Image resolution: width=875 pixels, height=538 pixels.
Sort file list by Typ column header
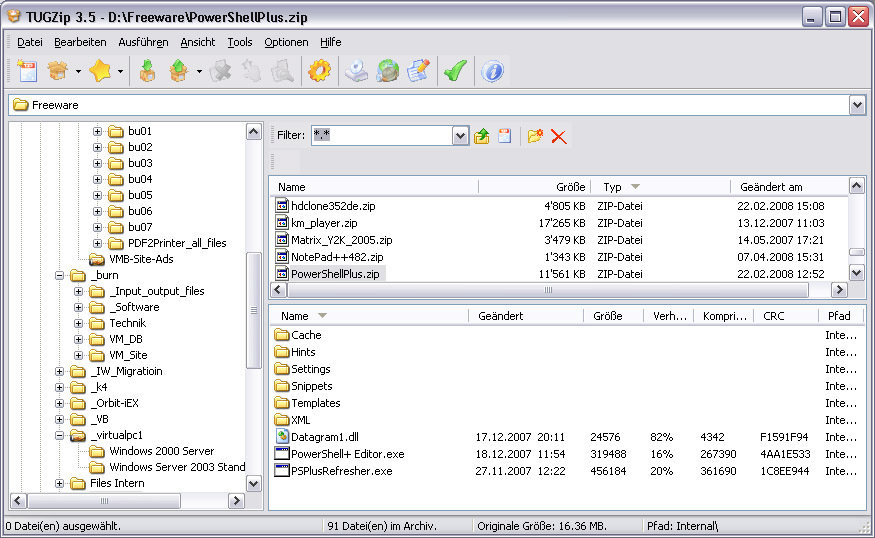click(661, 187)
